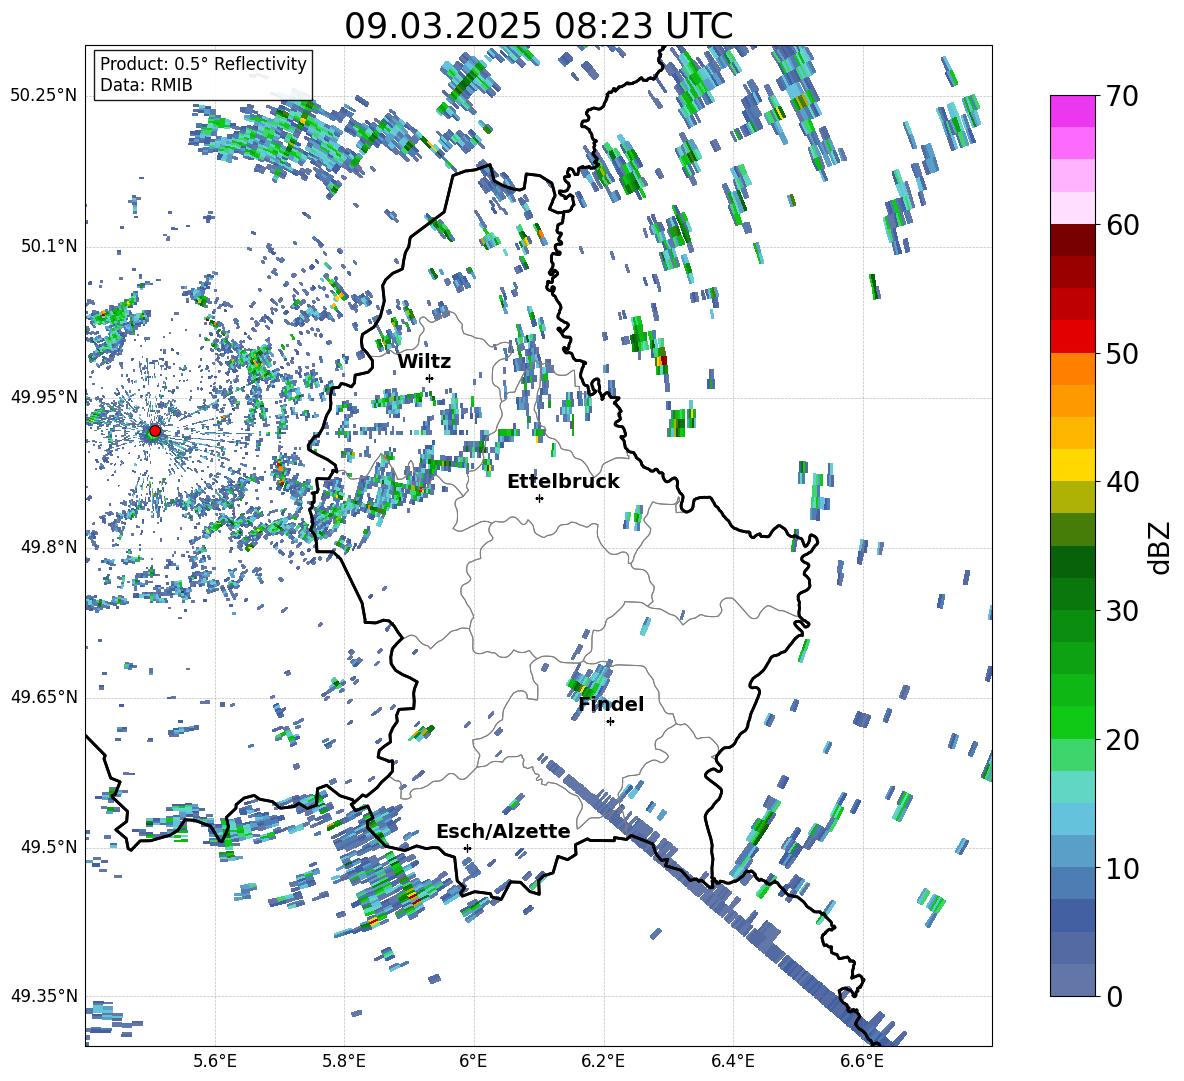The width and height of the screenshot is (1184, 1081).
Task: Select the Ettelbruck city label
Action: [x=563, y=482]
